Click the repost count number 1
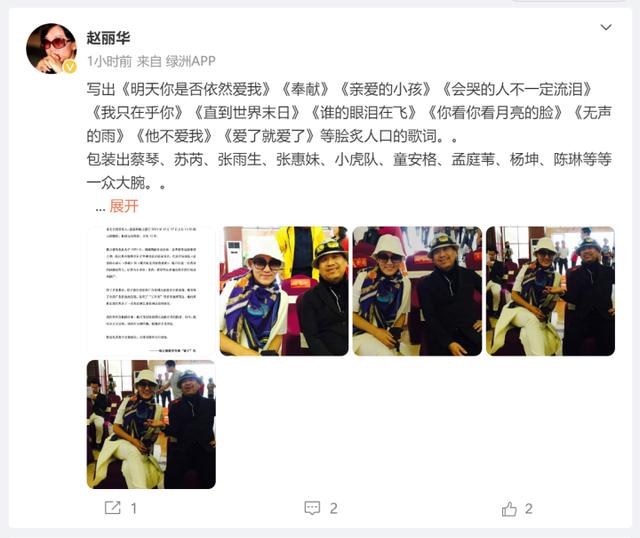The height and width of the screenshot is (538, 640). click(133, 508)
